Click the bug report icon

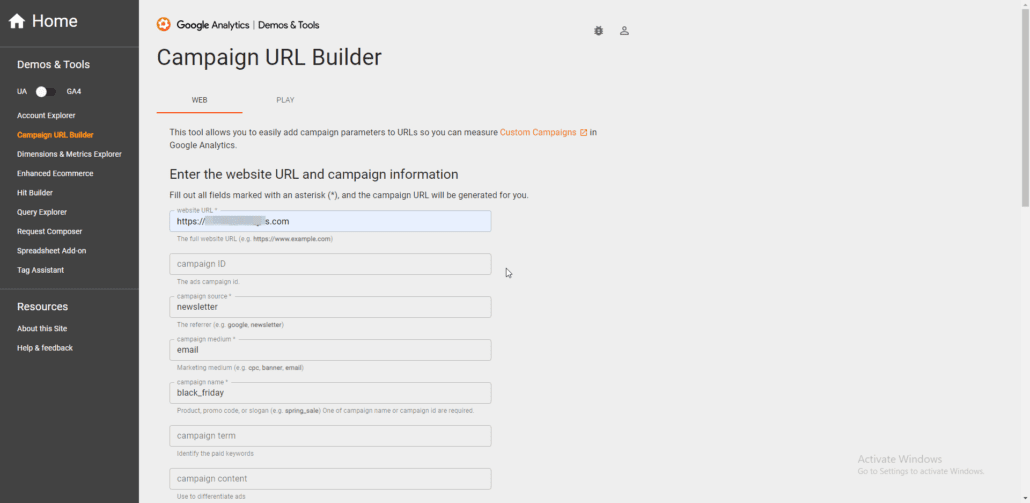tap(598, 31)
